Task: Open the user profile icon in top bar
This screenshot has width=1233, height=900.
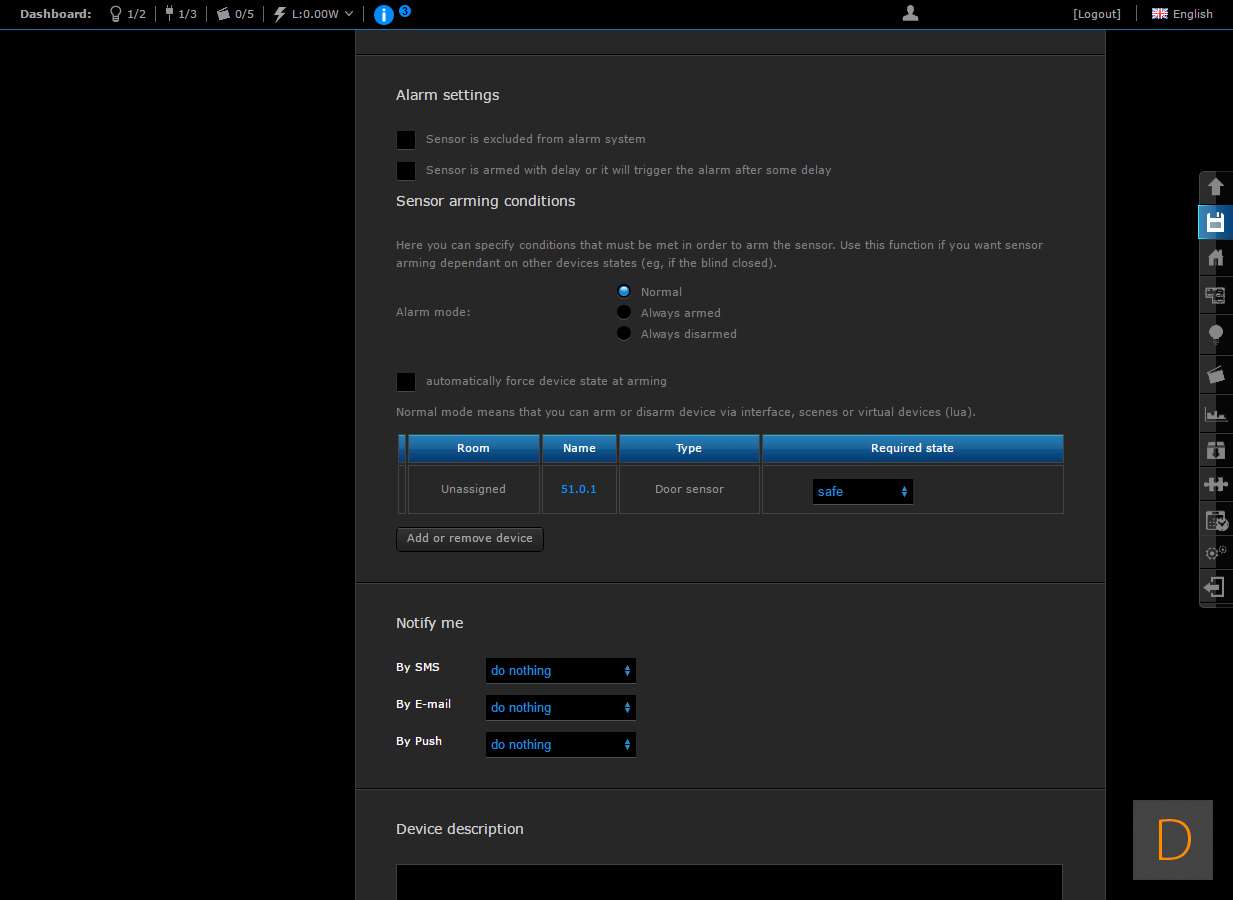Action: click(910, 13)
